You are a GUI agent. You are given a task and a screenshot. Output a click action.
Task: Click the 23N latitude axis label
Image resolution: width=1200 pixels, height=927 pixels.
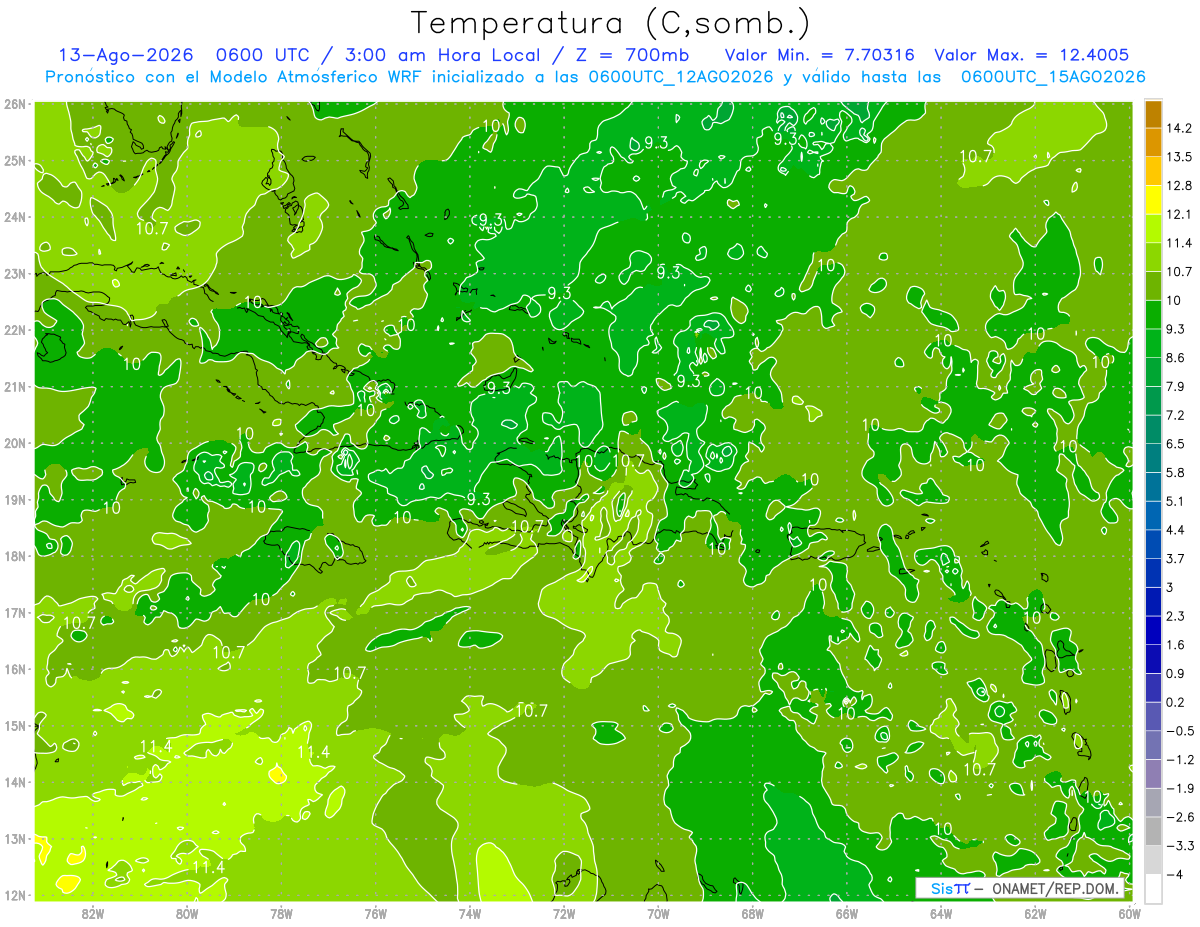(14, 273)
